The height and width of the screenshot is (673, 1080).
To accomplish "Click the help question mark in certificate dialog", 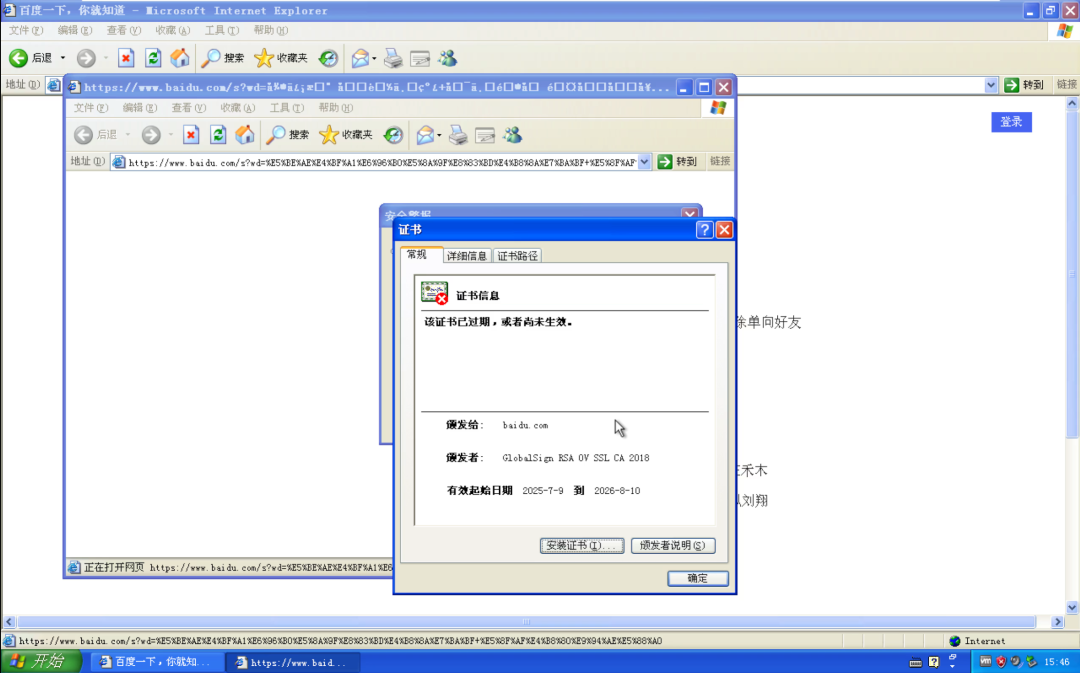I will click(704, 229).
